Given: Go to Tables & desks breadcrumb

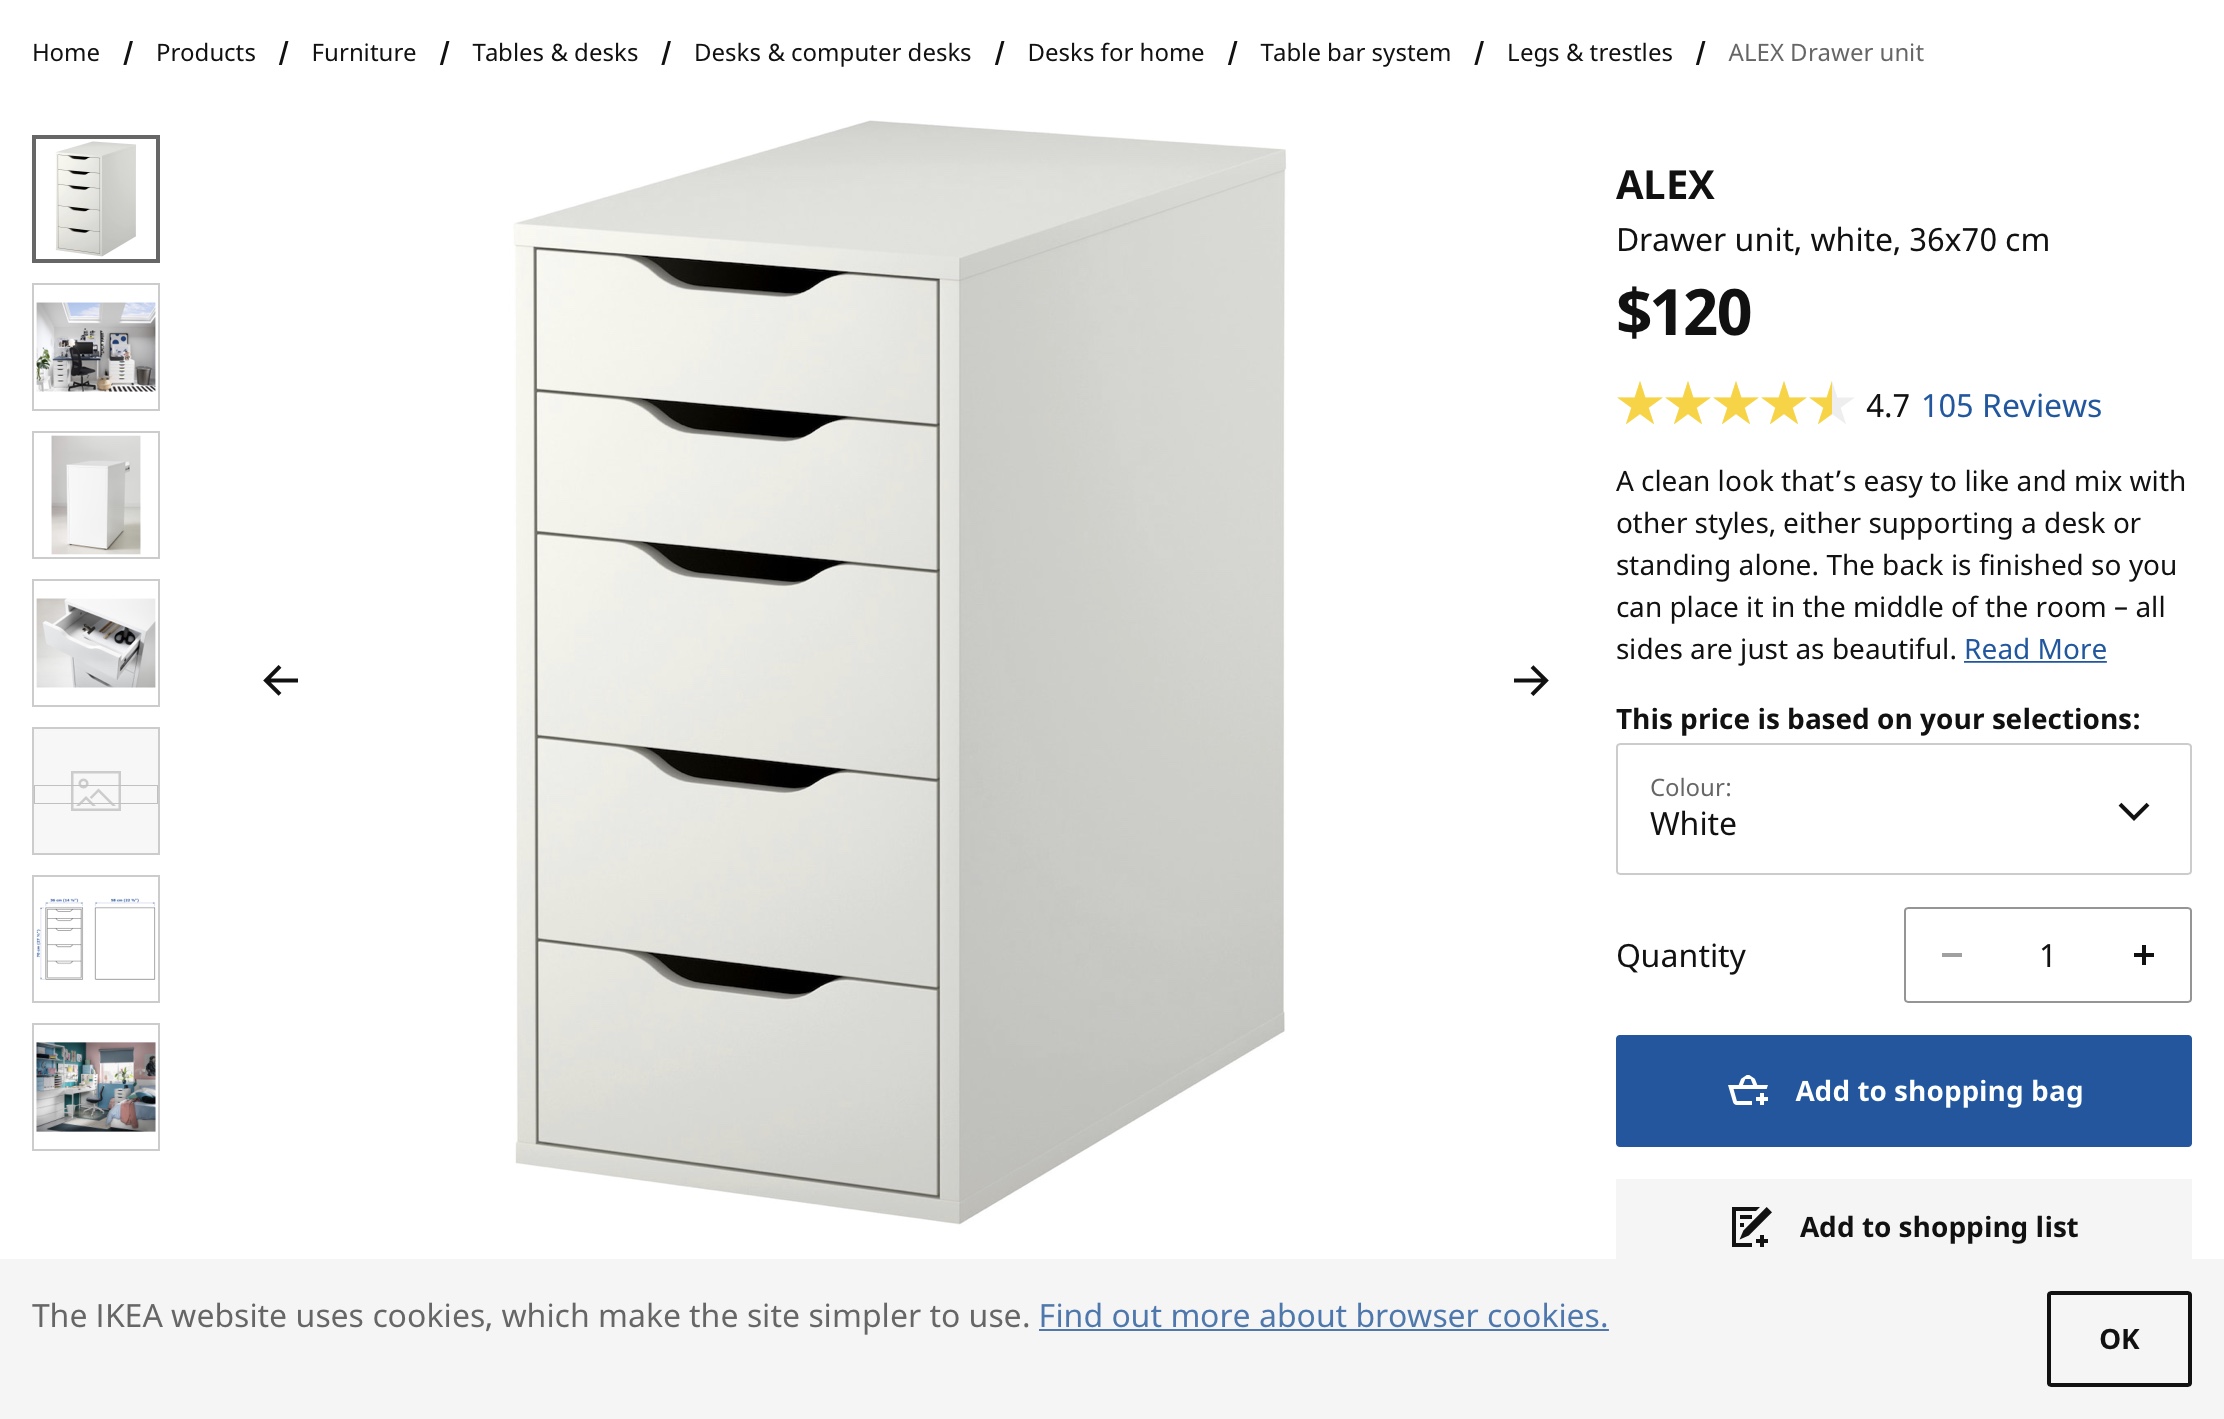Looking at the screenshot, I should pyautogui.click(x=555, y=53).
